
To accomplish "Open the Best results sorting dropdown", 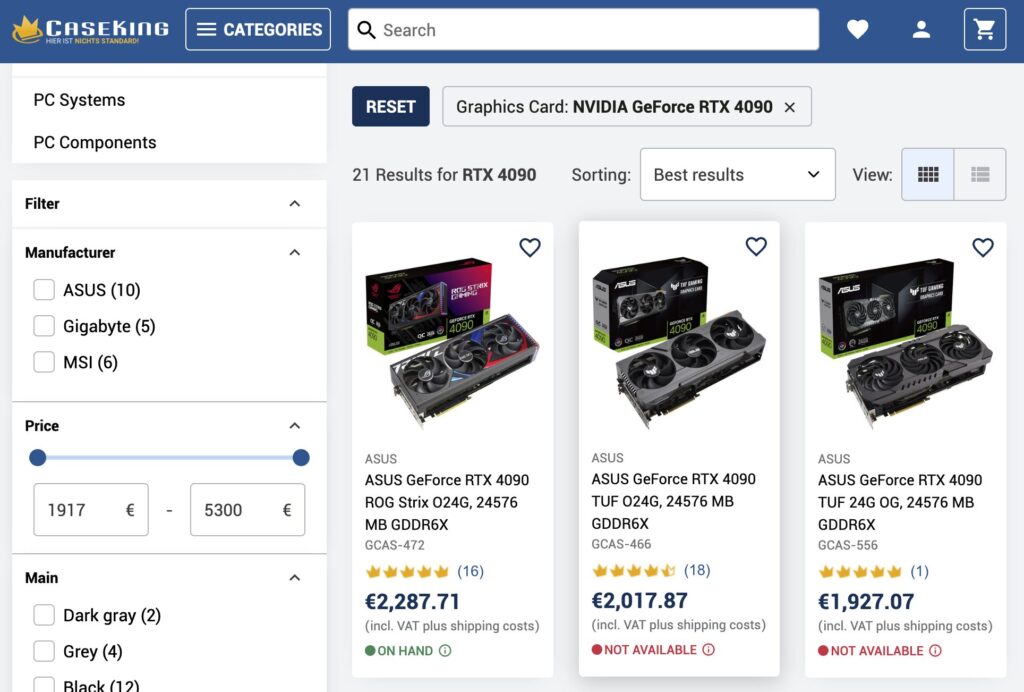I will [x=737, y=175].
